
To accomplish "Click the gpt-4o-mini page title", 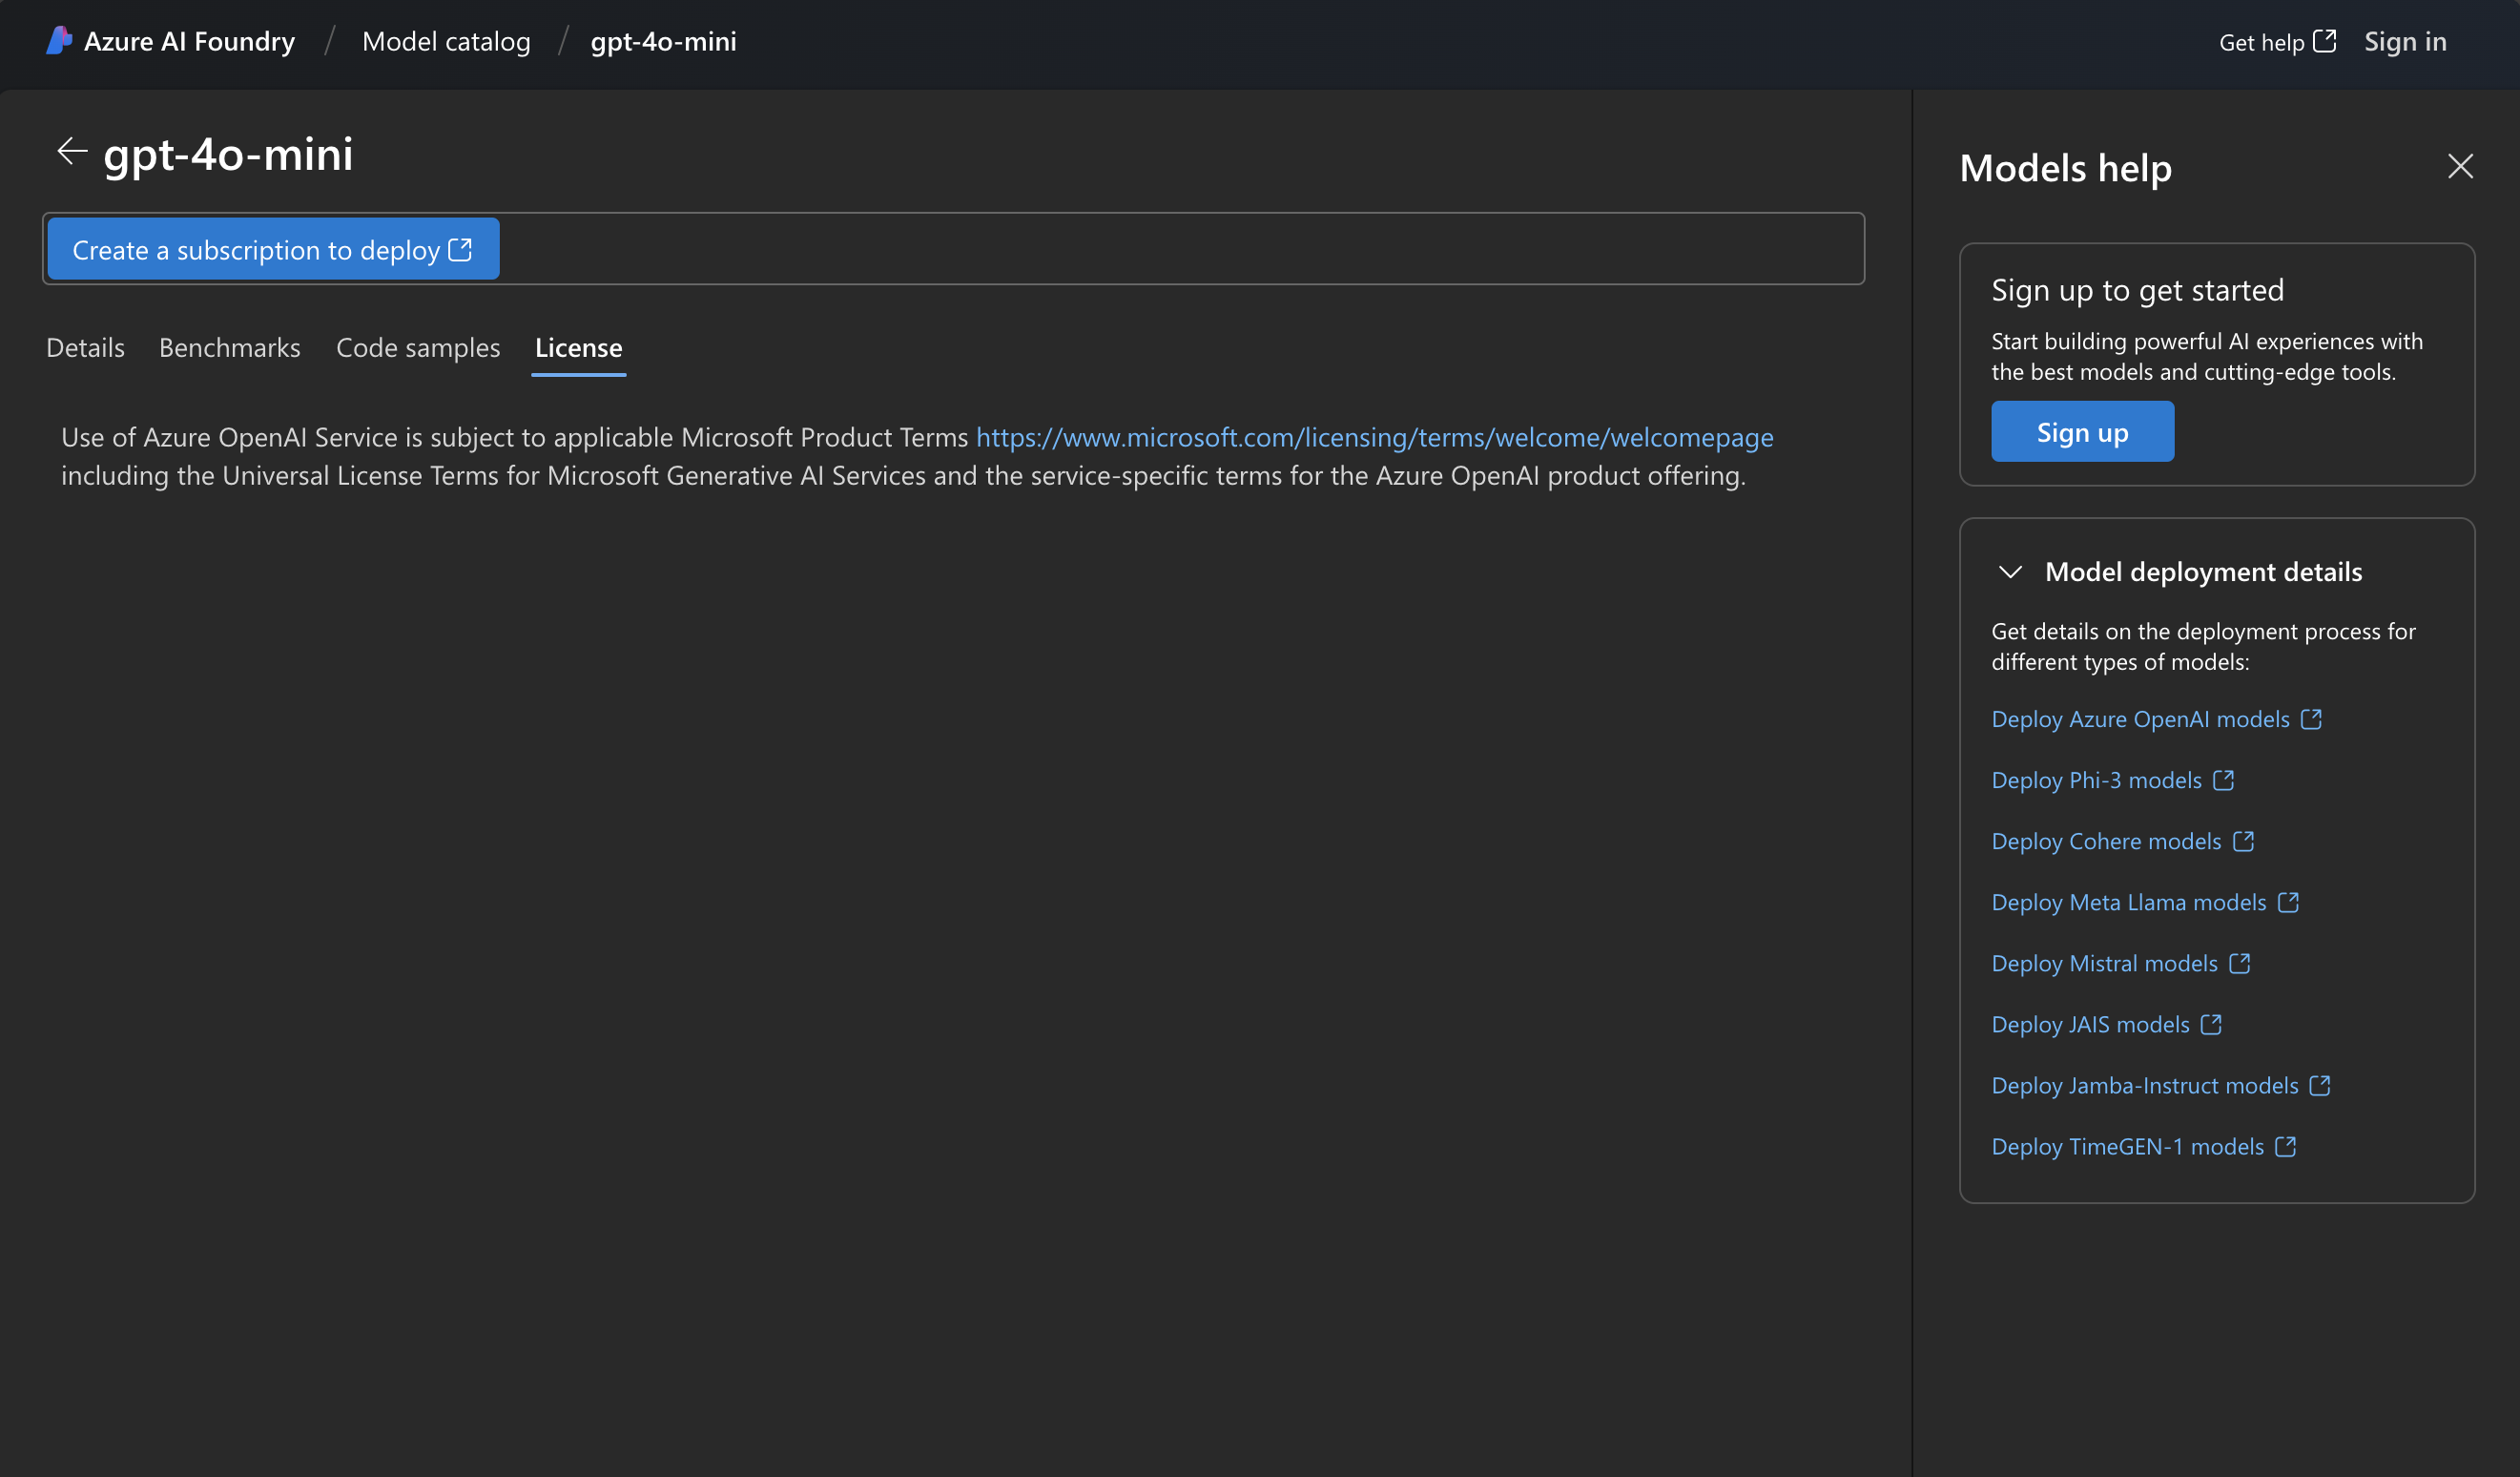I will (x=228, y=154).
